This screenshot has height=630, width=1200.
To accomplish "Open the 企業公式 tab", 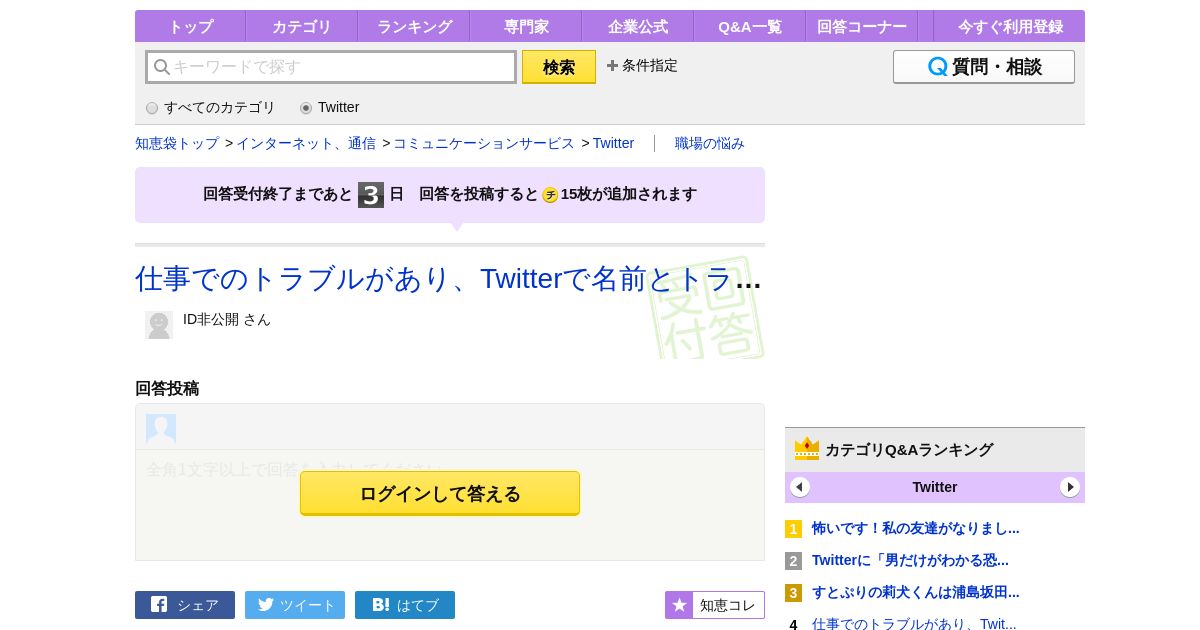I will pos(638,26).
